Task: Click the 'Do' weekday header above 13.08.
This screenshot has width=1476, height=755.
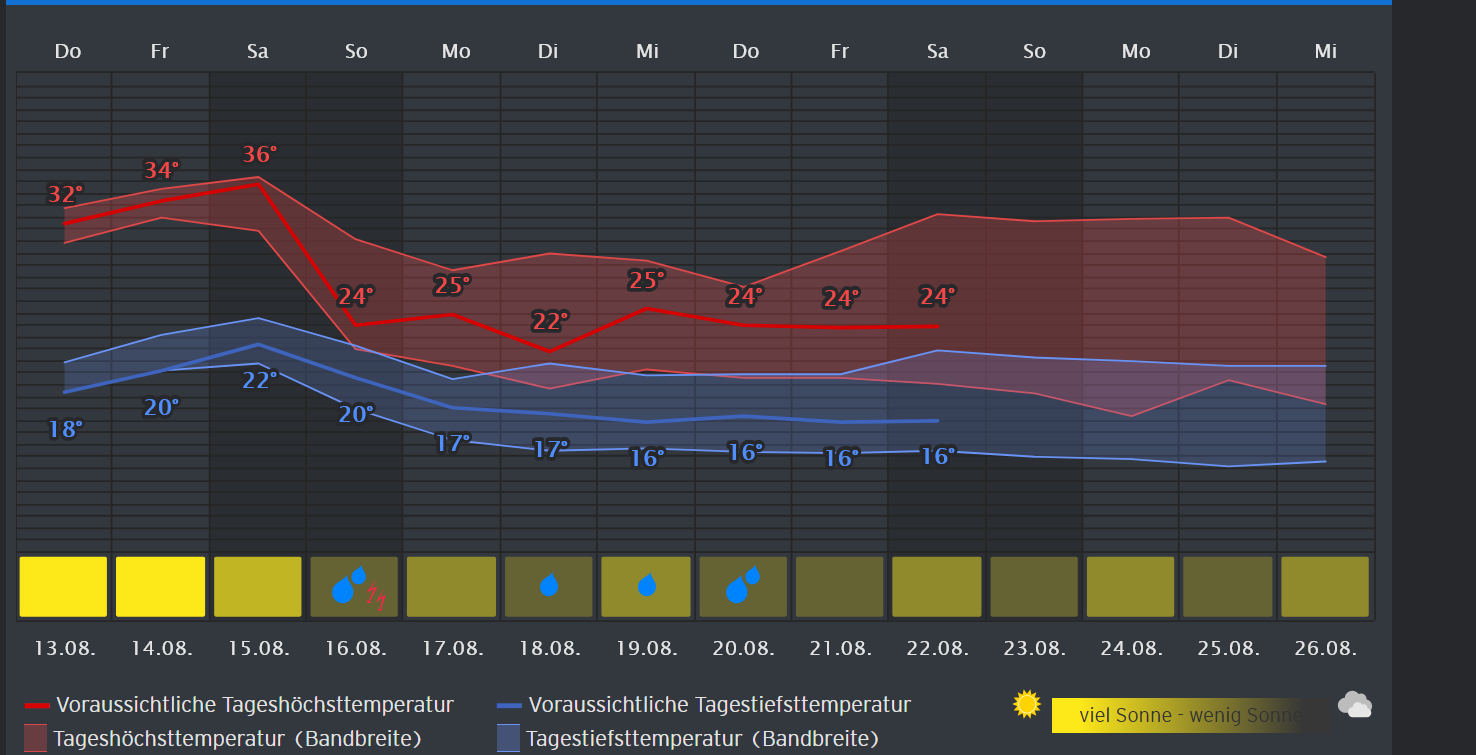Action: click(x=68, y=51)
